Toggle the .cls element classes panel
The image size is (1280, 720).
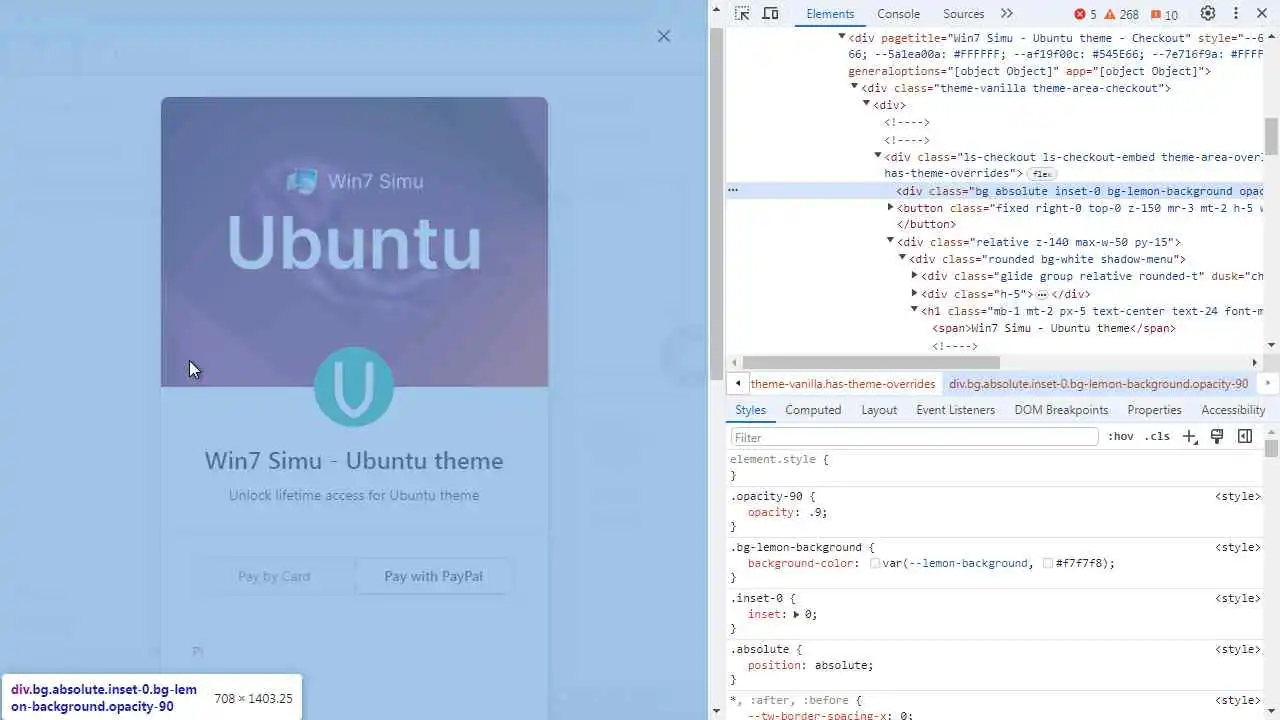point(1158,437)
